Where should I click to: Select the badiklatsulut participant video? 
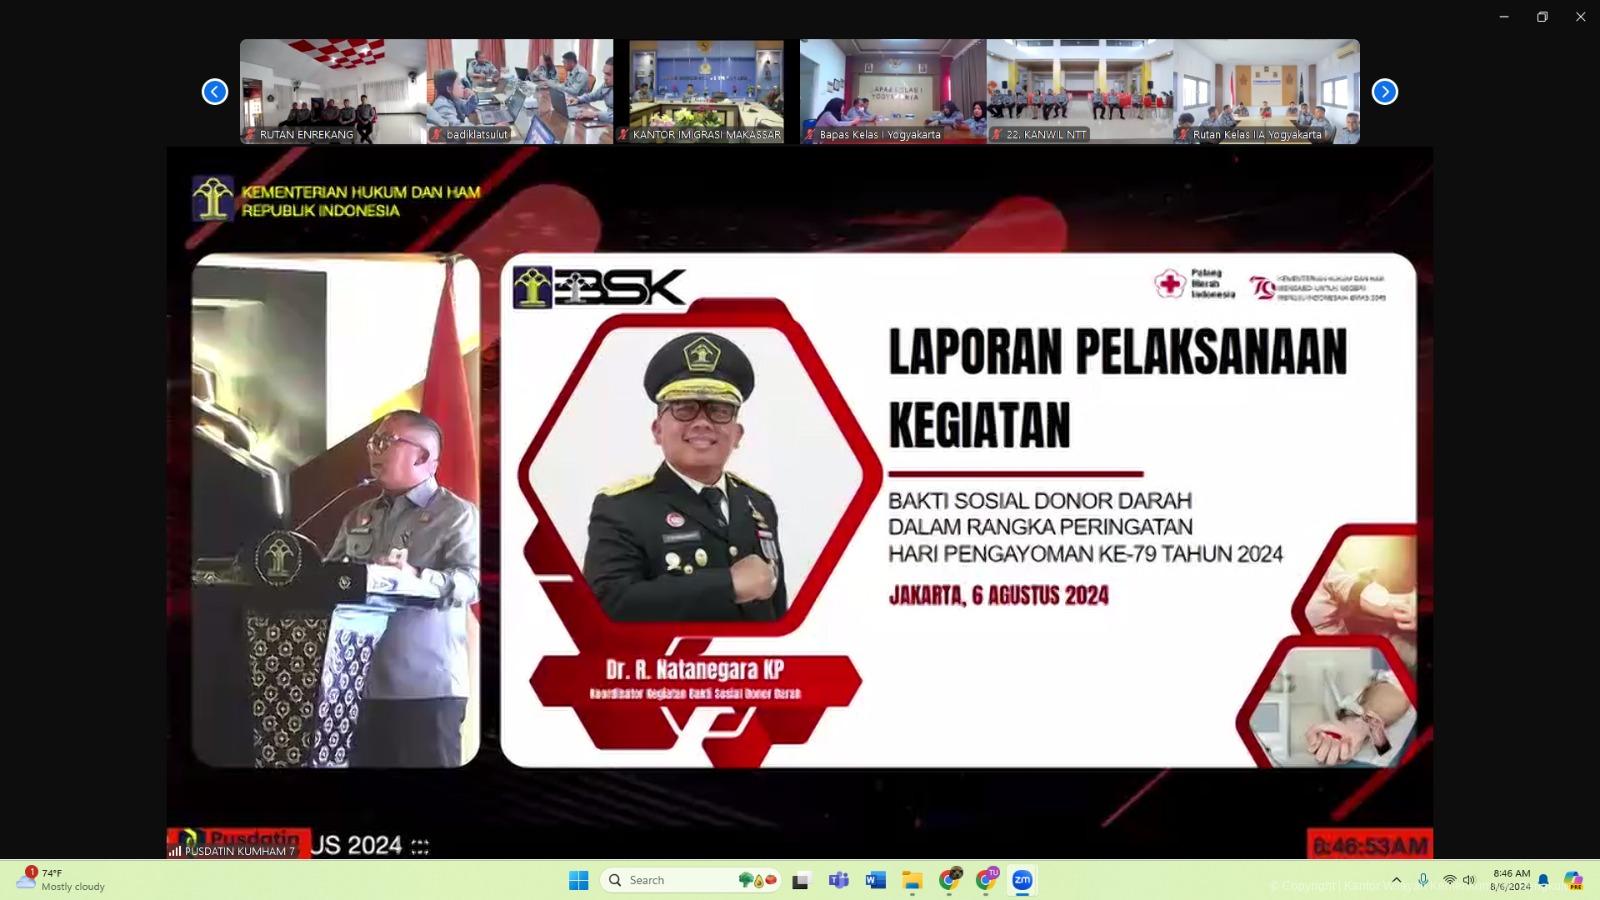520,92
